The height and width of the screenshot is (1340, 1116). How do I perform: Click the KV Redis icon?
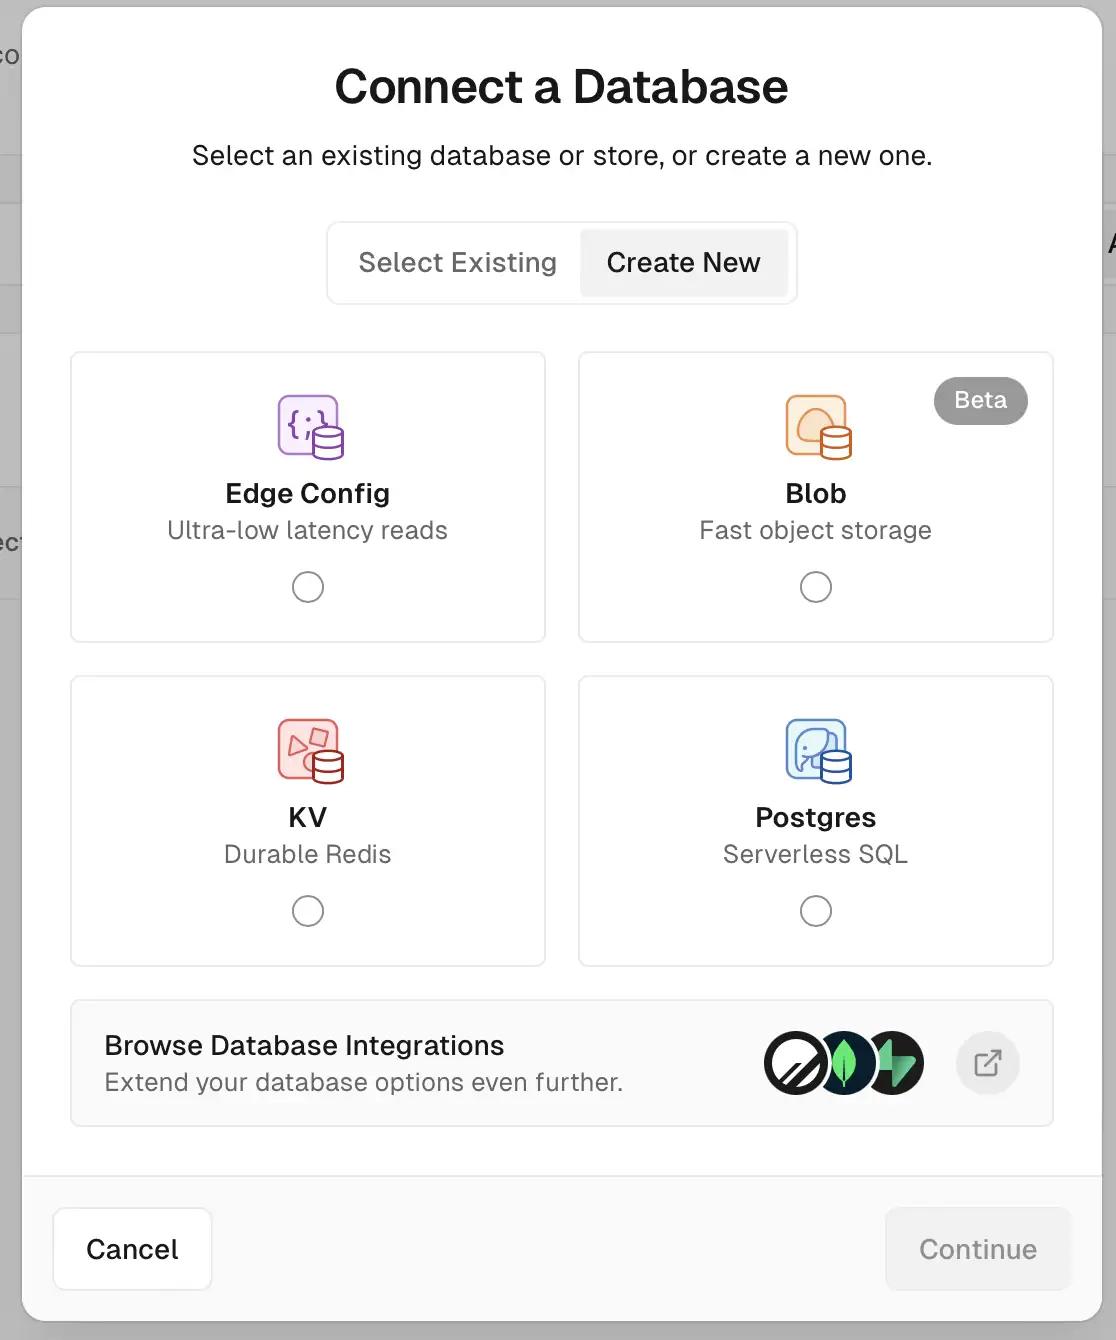click(310, 751)
